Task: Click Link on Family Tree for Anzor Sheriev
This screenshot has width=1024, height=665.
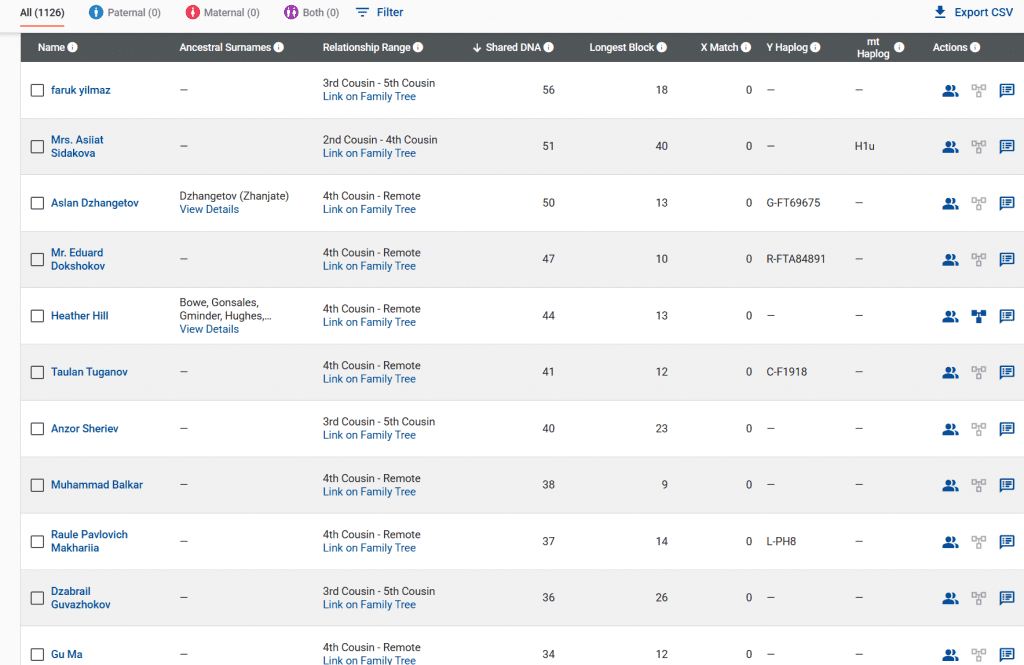Action: [x=369, y=435]
